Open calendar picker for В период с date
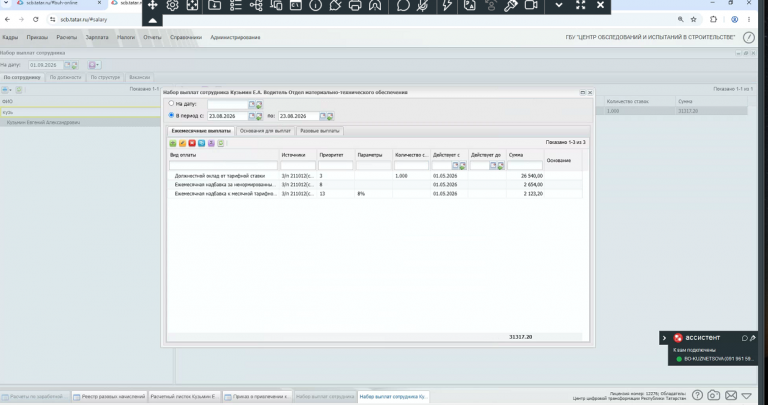This screenshot has width=768, height=405. [x=252, y=116]
